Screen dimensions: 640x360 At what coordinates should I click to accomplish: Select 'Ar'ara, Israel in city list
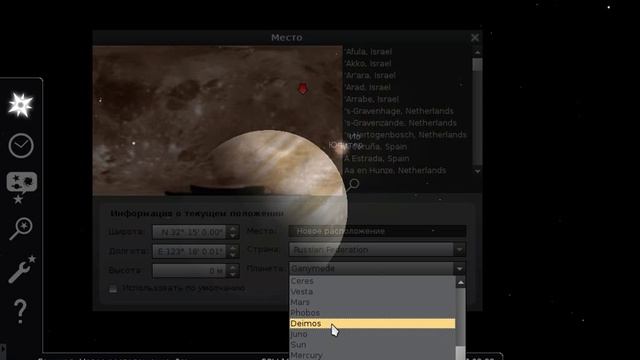click(x=370, y=76)
